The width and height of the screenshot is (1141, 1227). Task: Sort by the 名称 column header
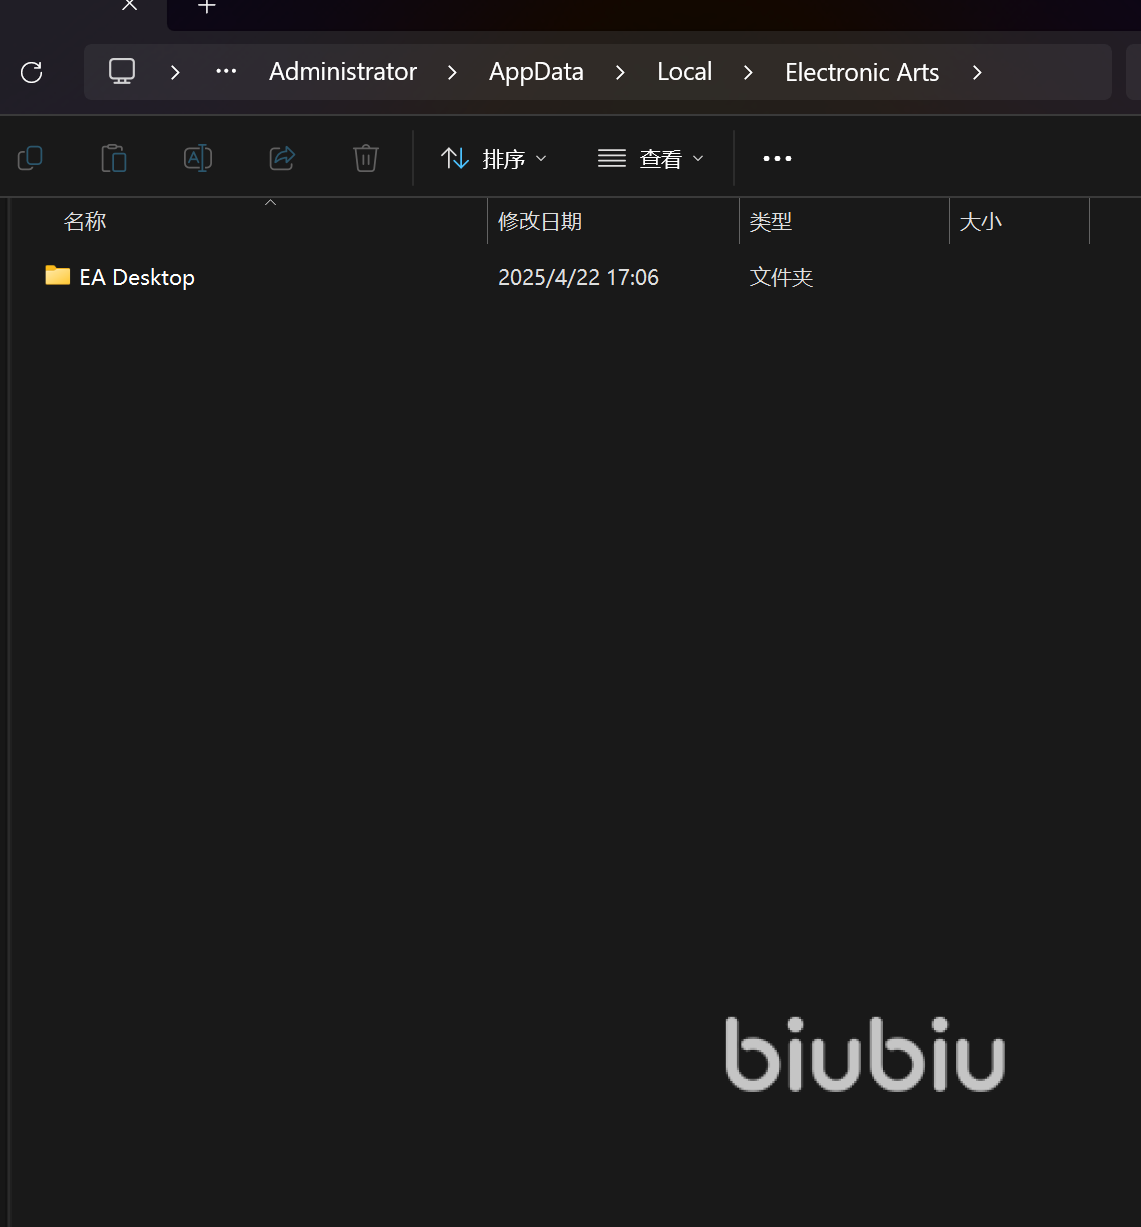(x=85, y=222)
